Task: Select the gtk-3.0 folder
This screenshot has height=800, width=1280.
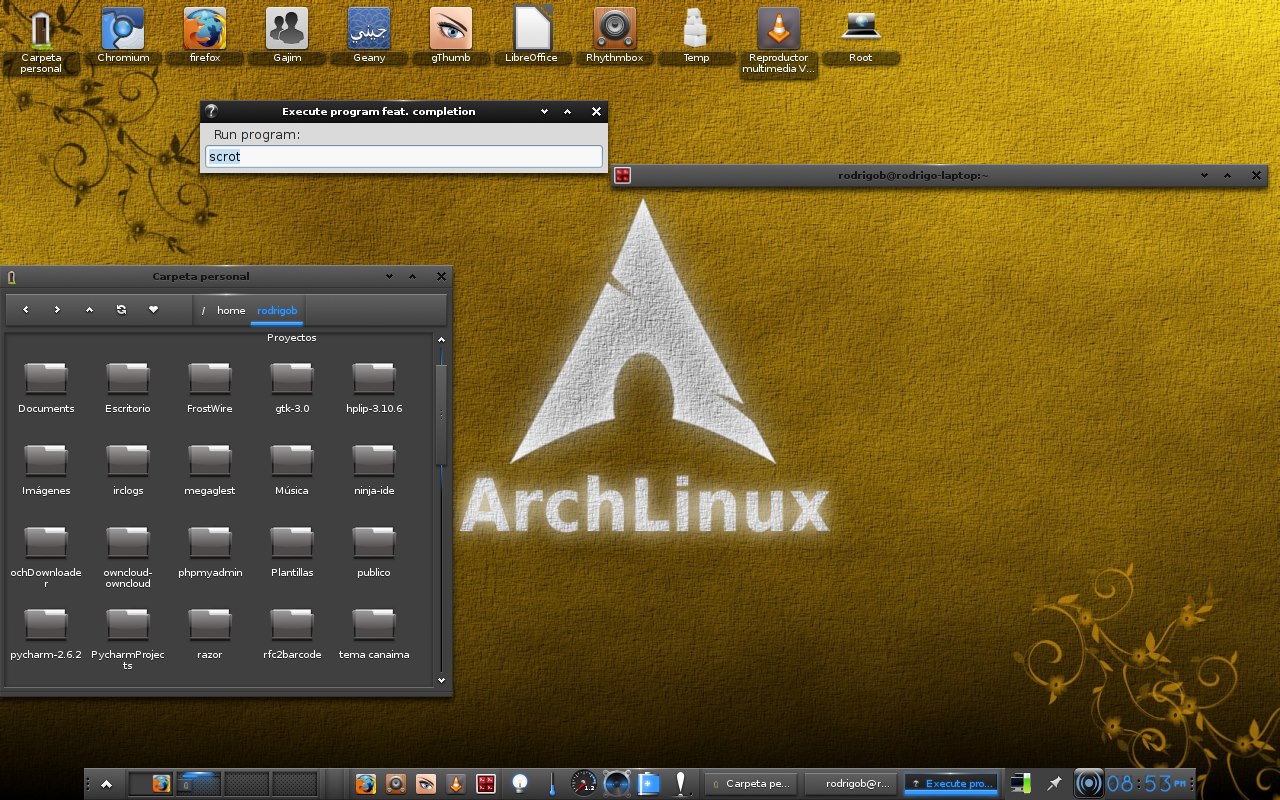Action: pyautogui.click(x=292, y=388)
